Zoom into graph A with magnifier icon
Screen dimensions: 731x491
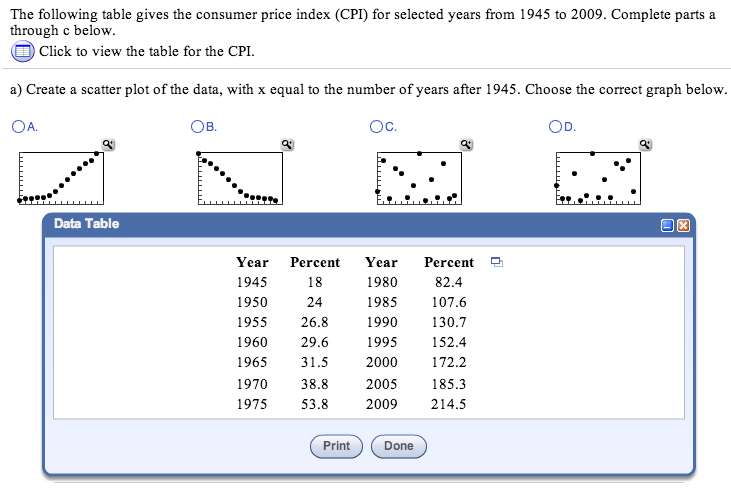[109, 144]
